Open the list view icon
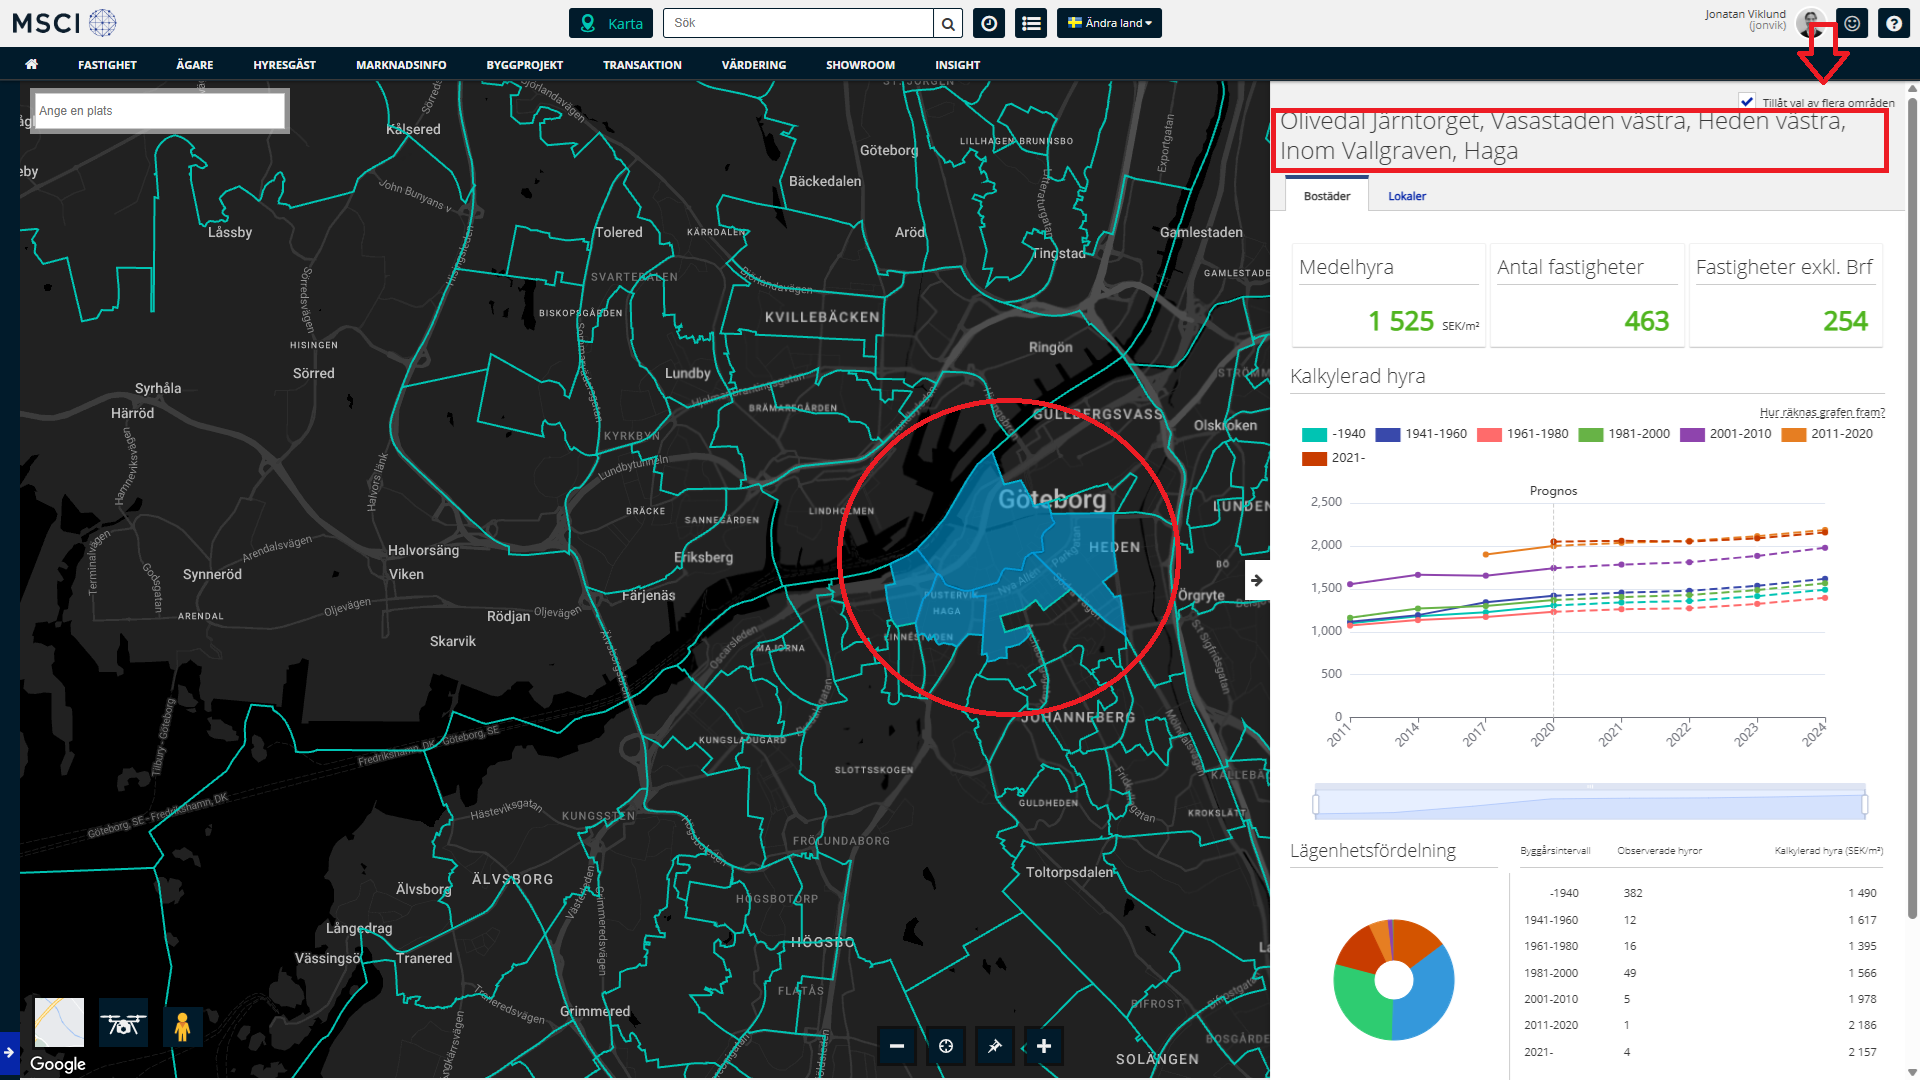This screenshot has height=1080, width=1920. click(x=1031, y=23)
